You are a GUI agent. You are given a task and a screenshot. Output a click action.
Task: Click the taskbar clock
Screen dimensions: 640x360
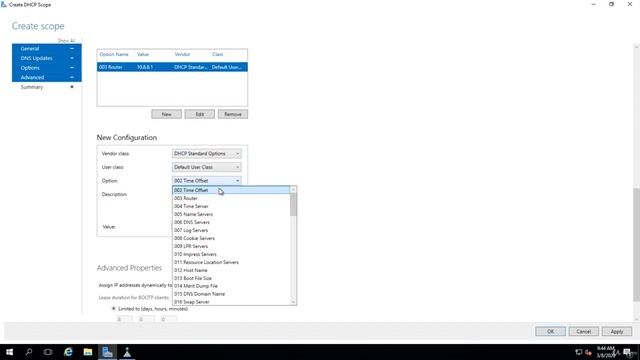(606, 352)
